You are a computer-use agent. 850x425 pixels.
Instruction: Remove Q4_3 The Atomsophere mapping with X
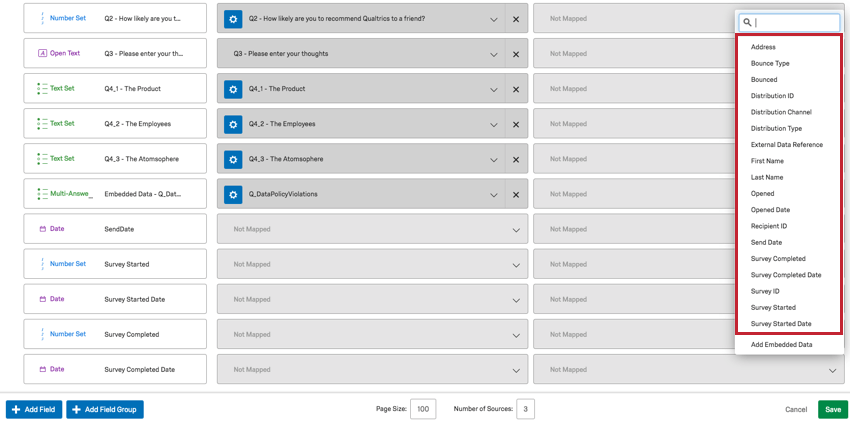click(x=516, y=160)
